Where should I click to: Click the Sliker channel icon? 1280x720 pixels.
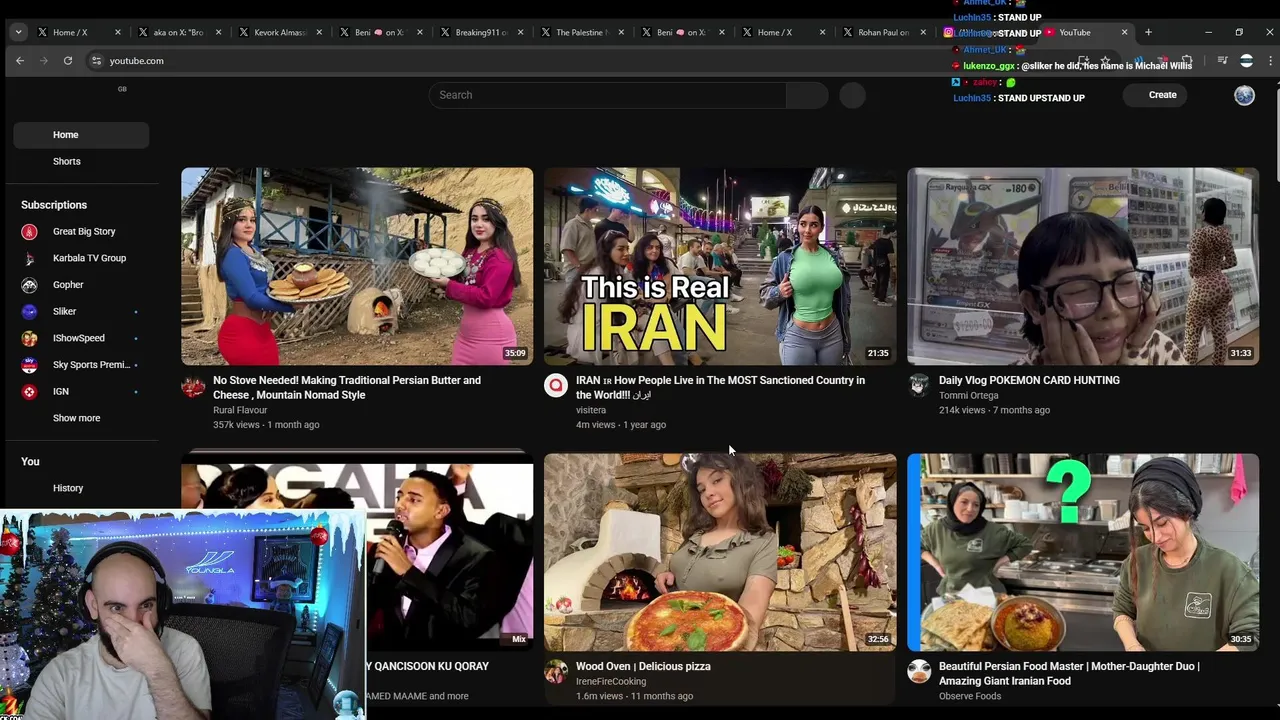pyautogui.click(x=30, y=312)
